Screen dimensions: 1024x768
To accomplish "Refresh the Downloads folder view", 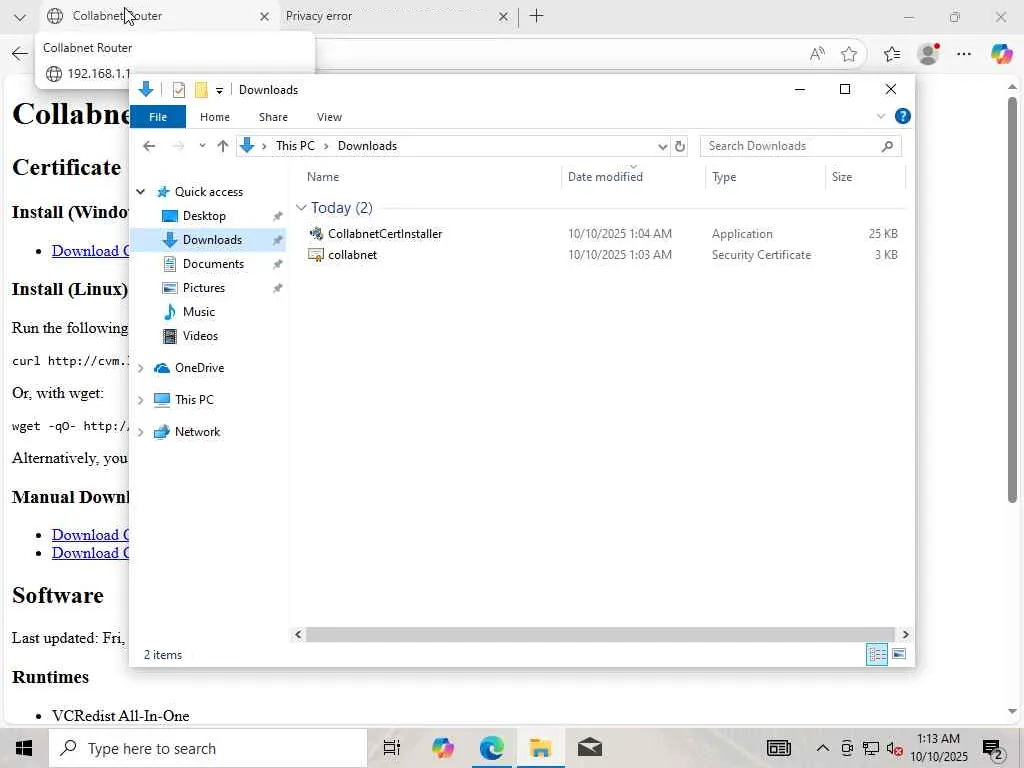I will point(680,146).
